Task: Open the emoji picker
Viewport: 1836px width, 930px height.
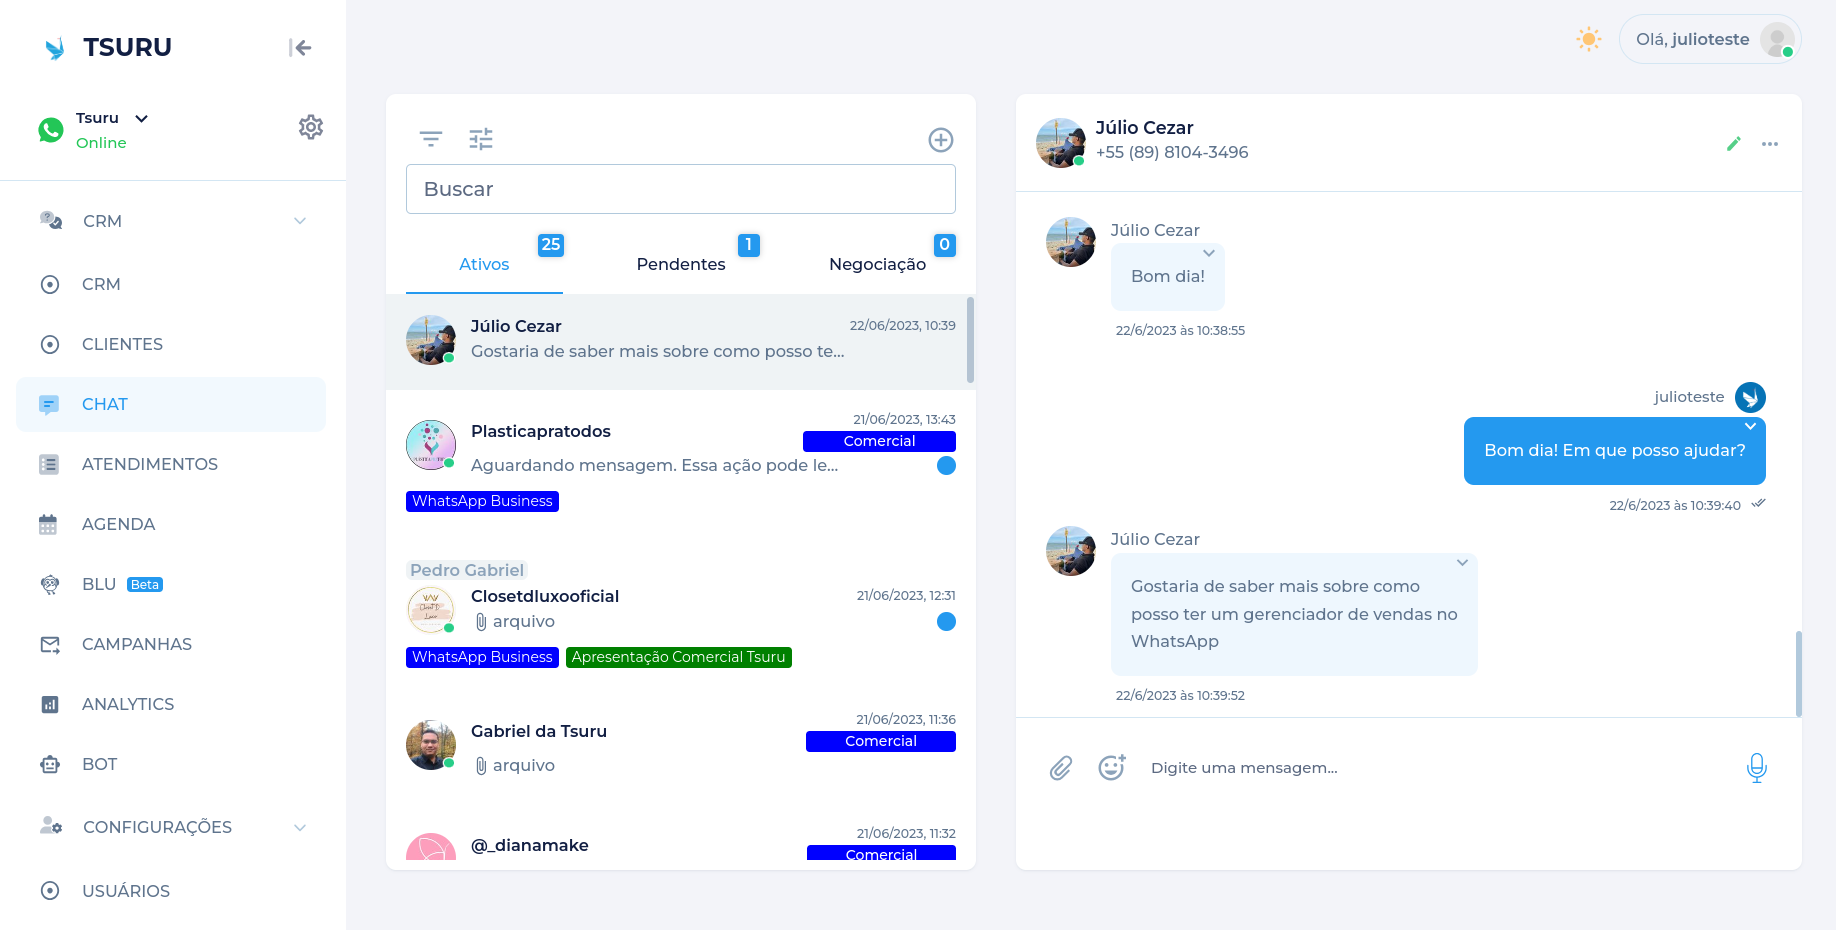Action: [x=1112, y=767]
